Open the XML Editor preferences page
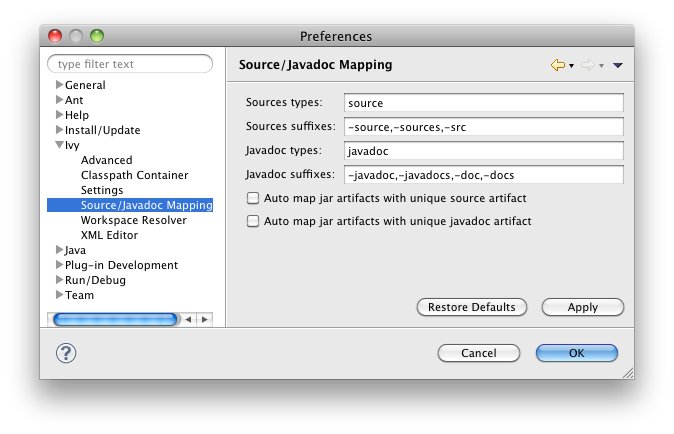The height and width of the screenshot is (434, 674). click(x=109, y=235)
